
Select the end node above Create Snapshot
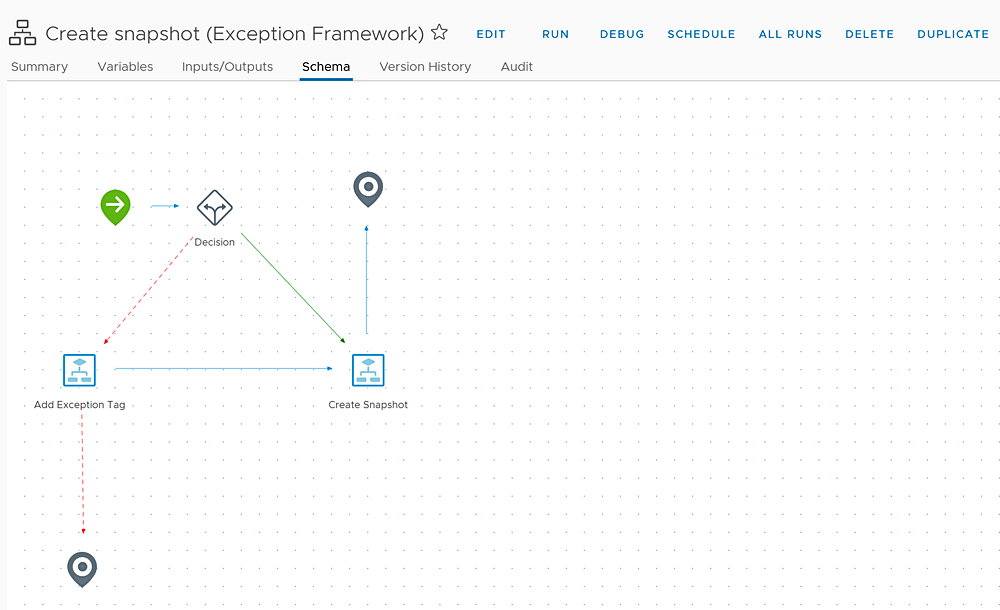pyautogui.click(x=368, y=189)
